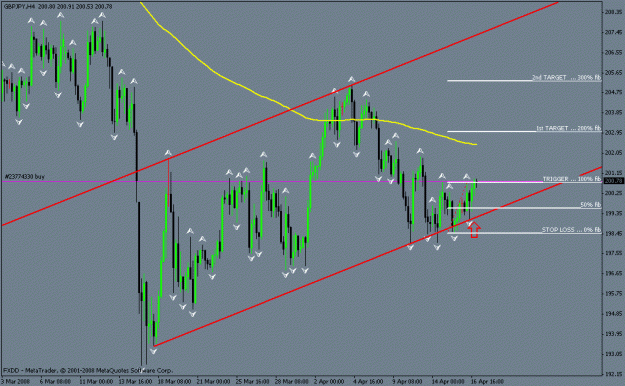
Task: Click the 25 Mar 16:00 time label
Action: point(252,382)
